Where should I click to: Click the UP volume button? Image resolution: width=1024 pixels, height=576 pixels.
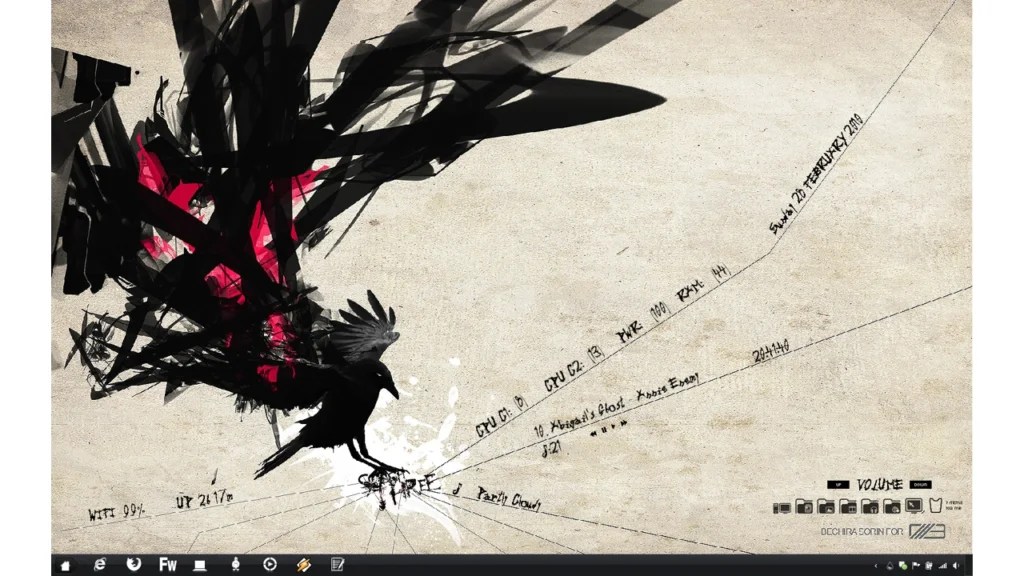(x=838, y=485)
